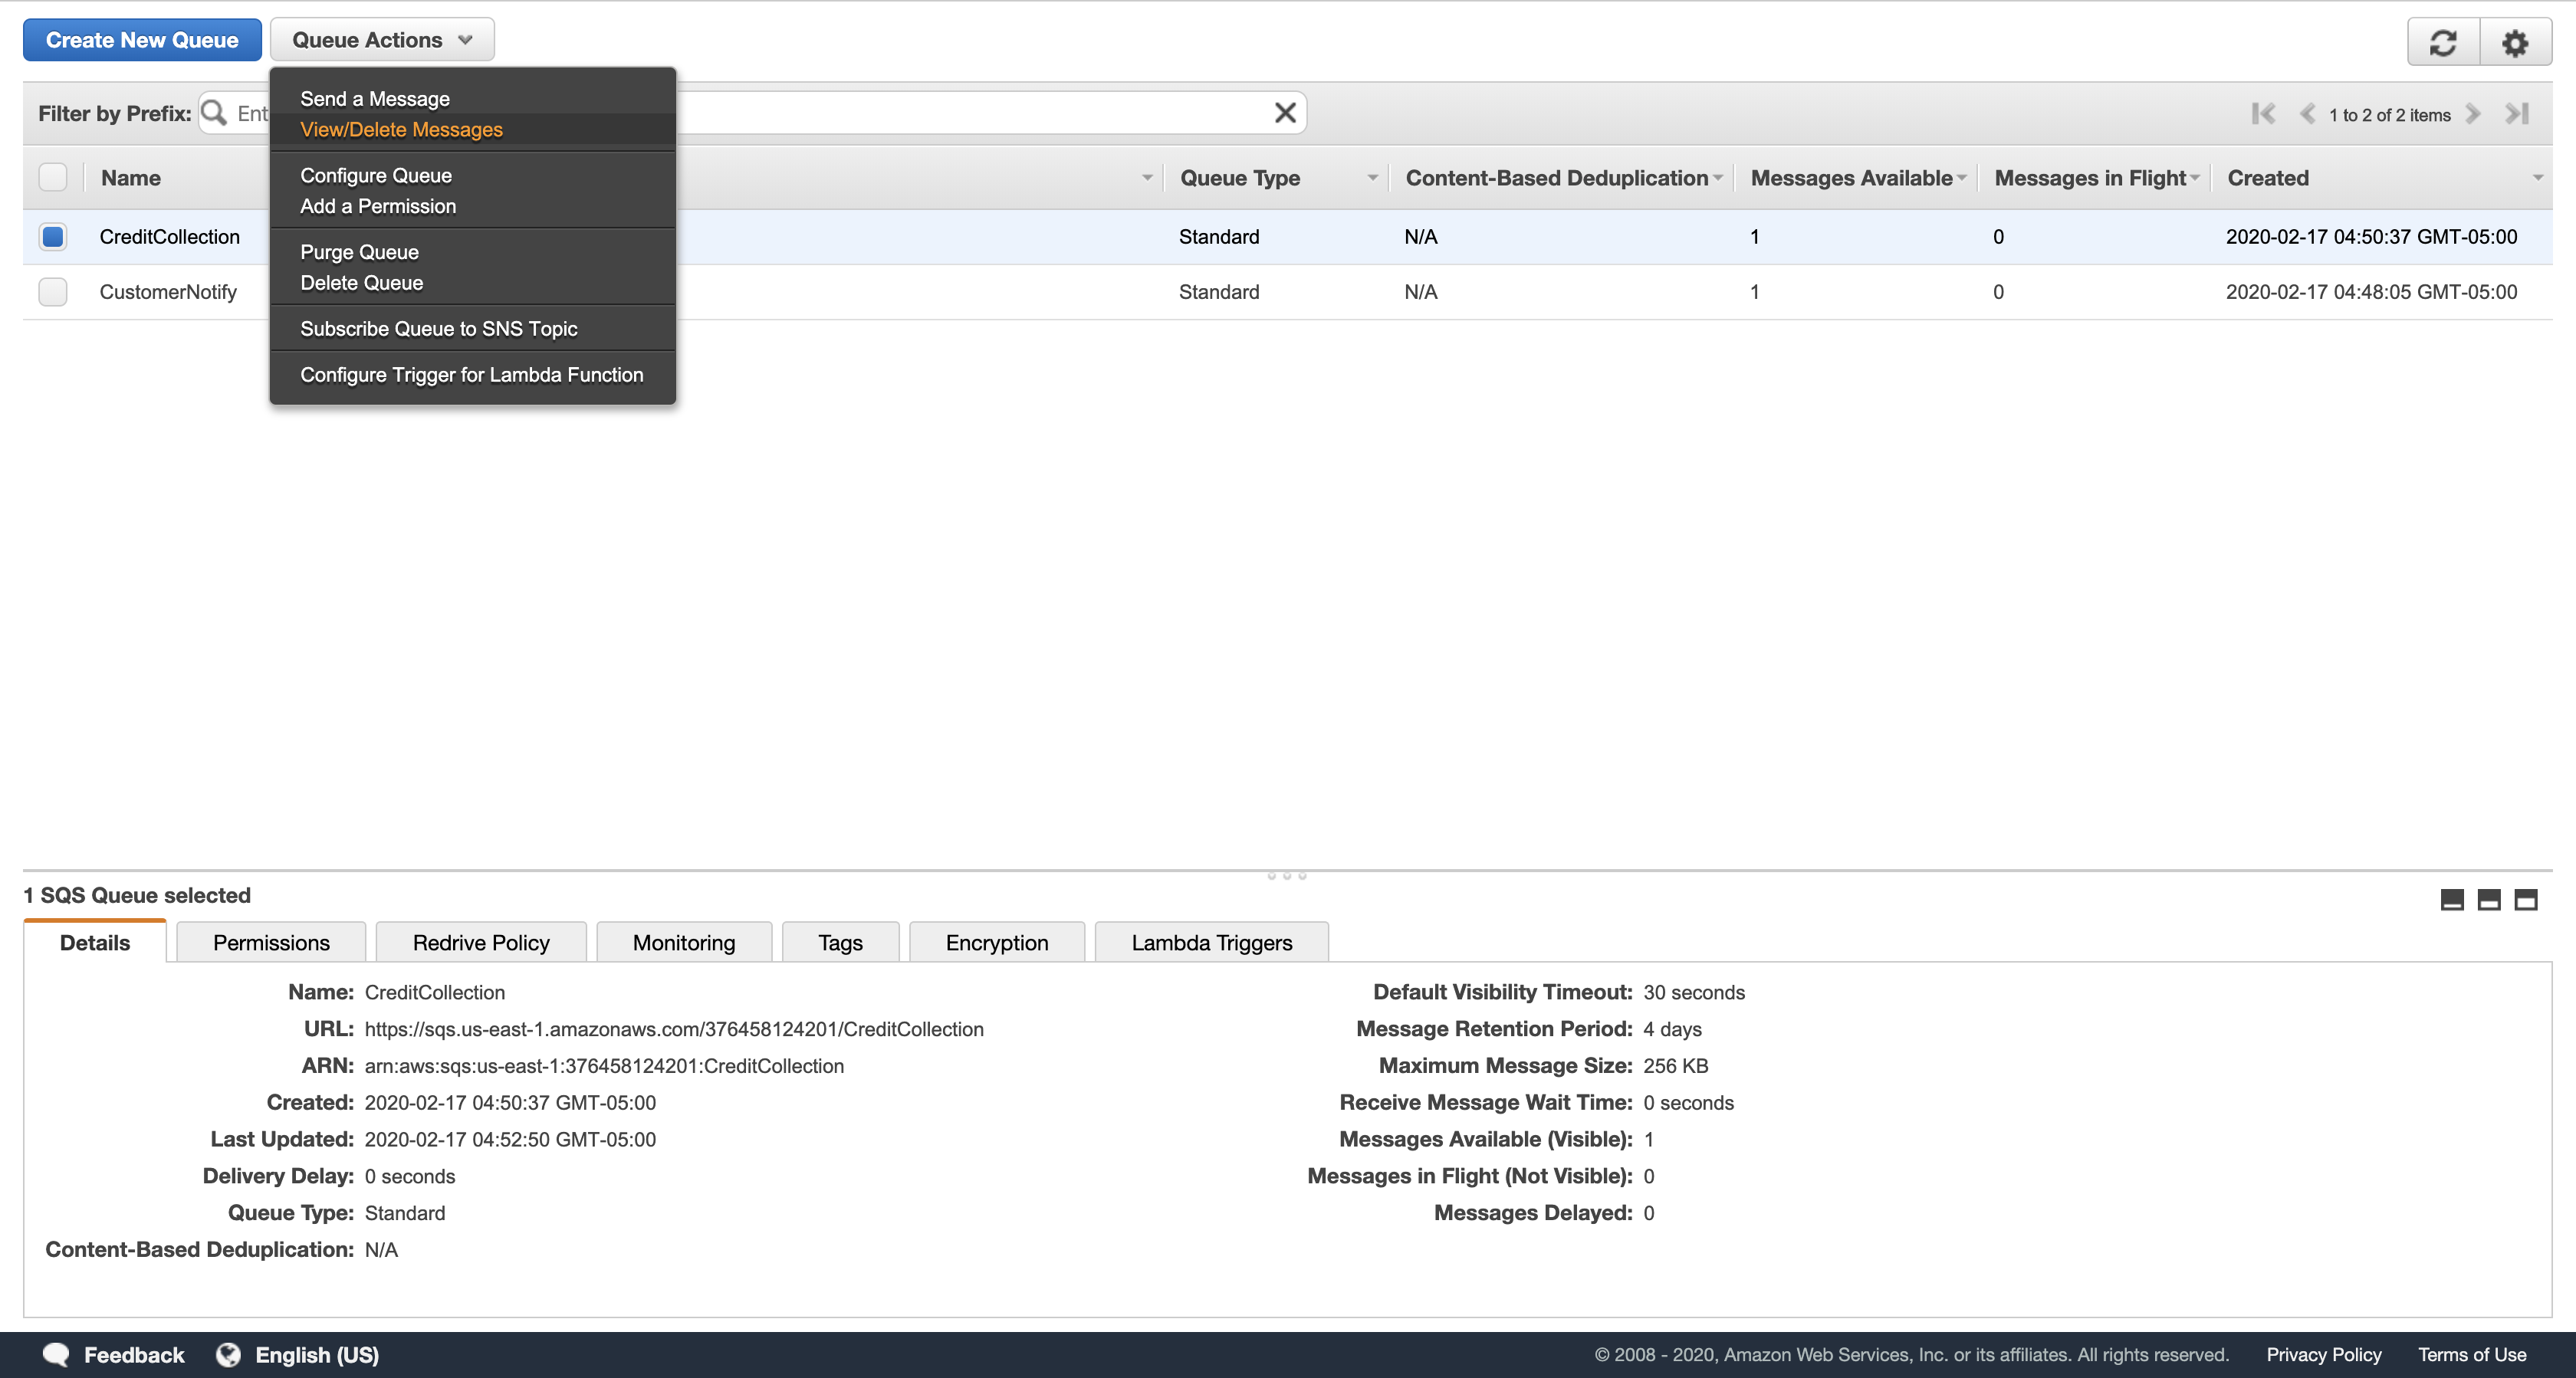Toggle the select-all queues header checkbox
Viewport: 2576px width, 1378px height.
pyautogui.click(x=53, y=177)
